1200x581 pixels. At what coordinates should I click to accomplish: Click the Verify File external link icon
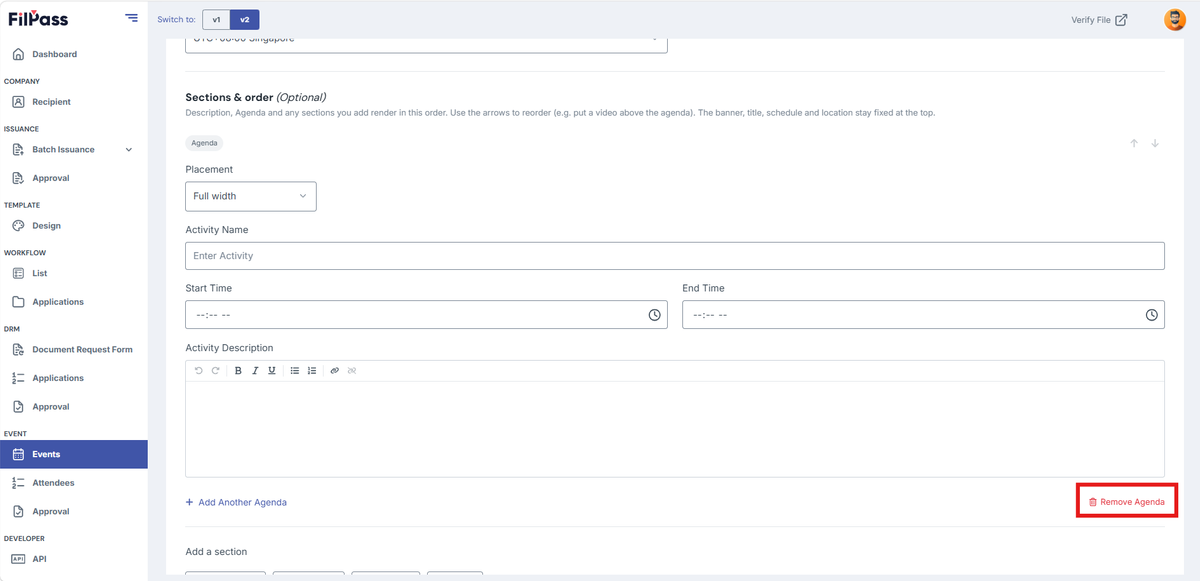point(1121,20)
